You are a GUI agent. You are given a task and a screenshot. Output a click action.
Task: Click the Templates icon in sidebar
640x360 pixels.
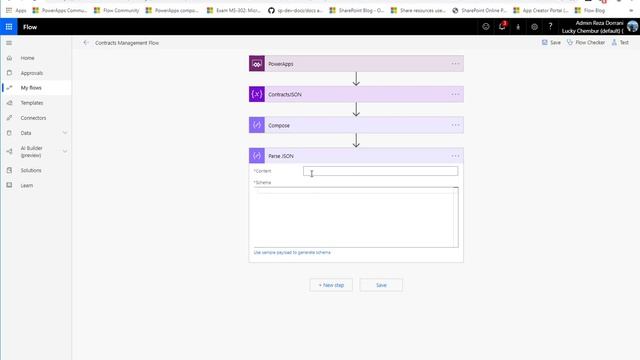pyautogui.click(x=9, y=103)
